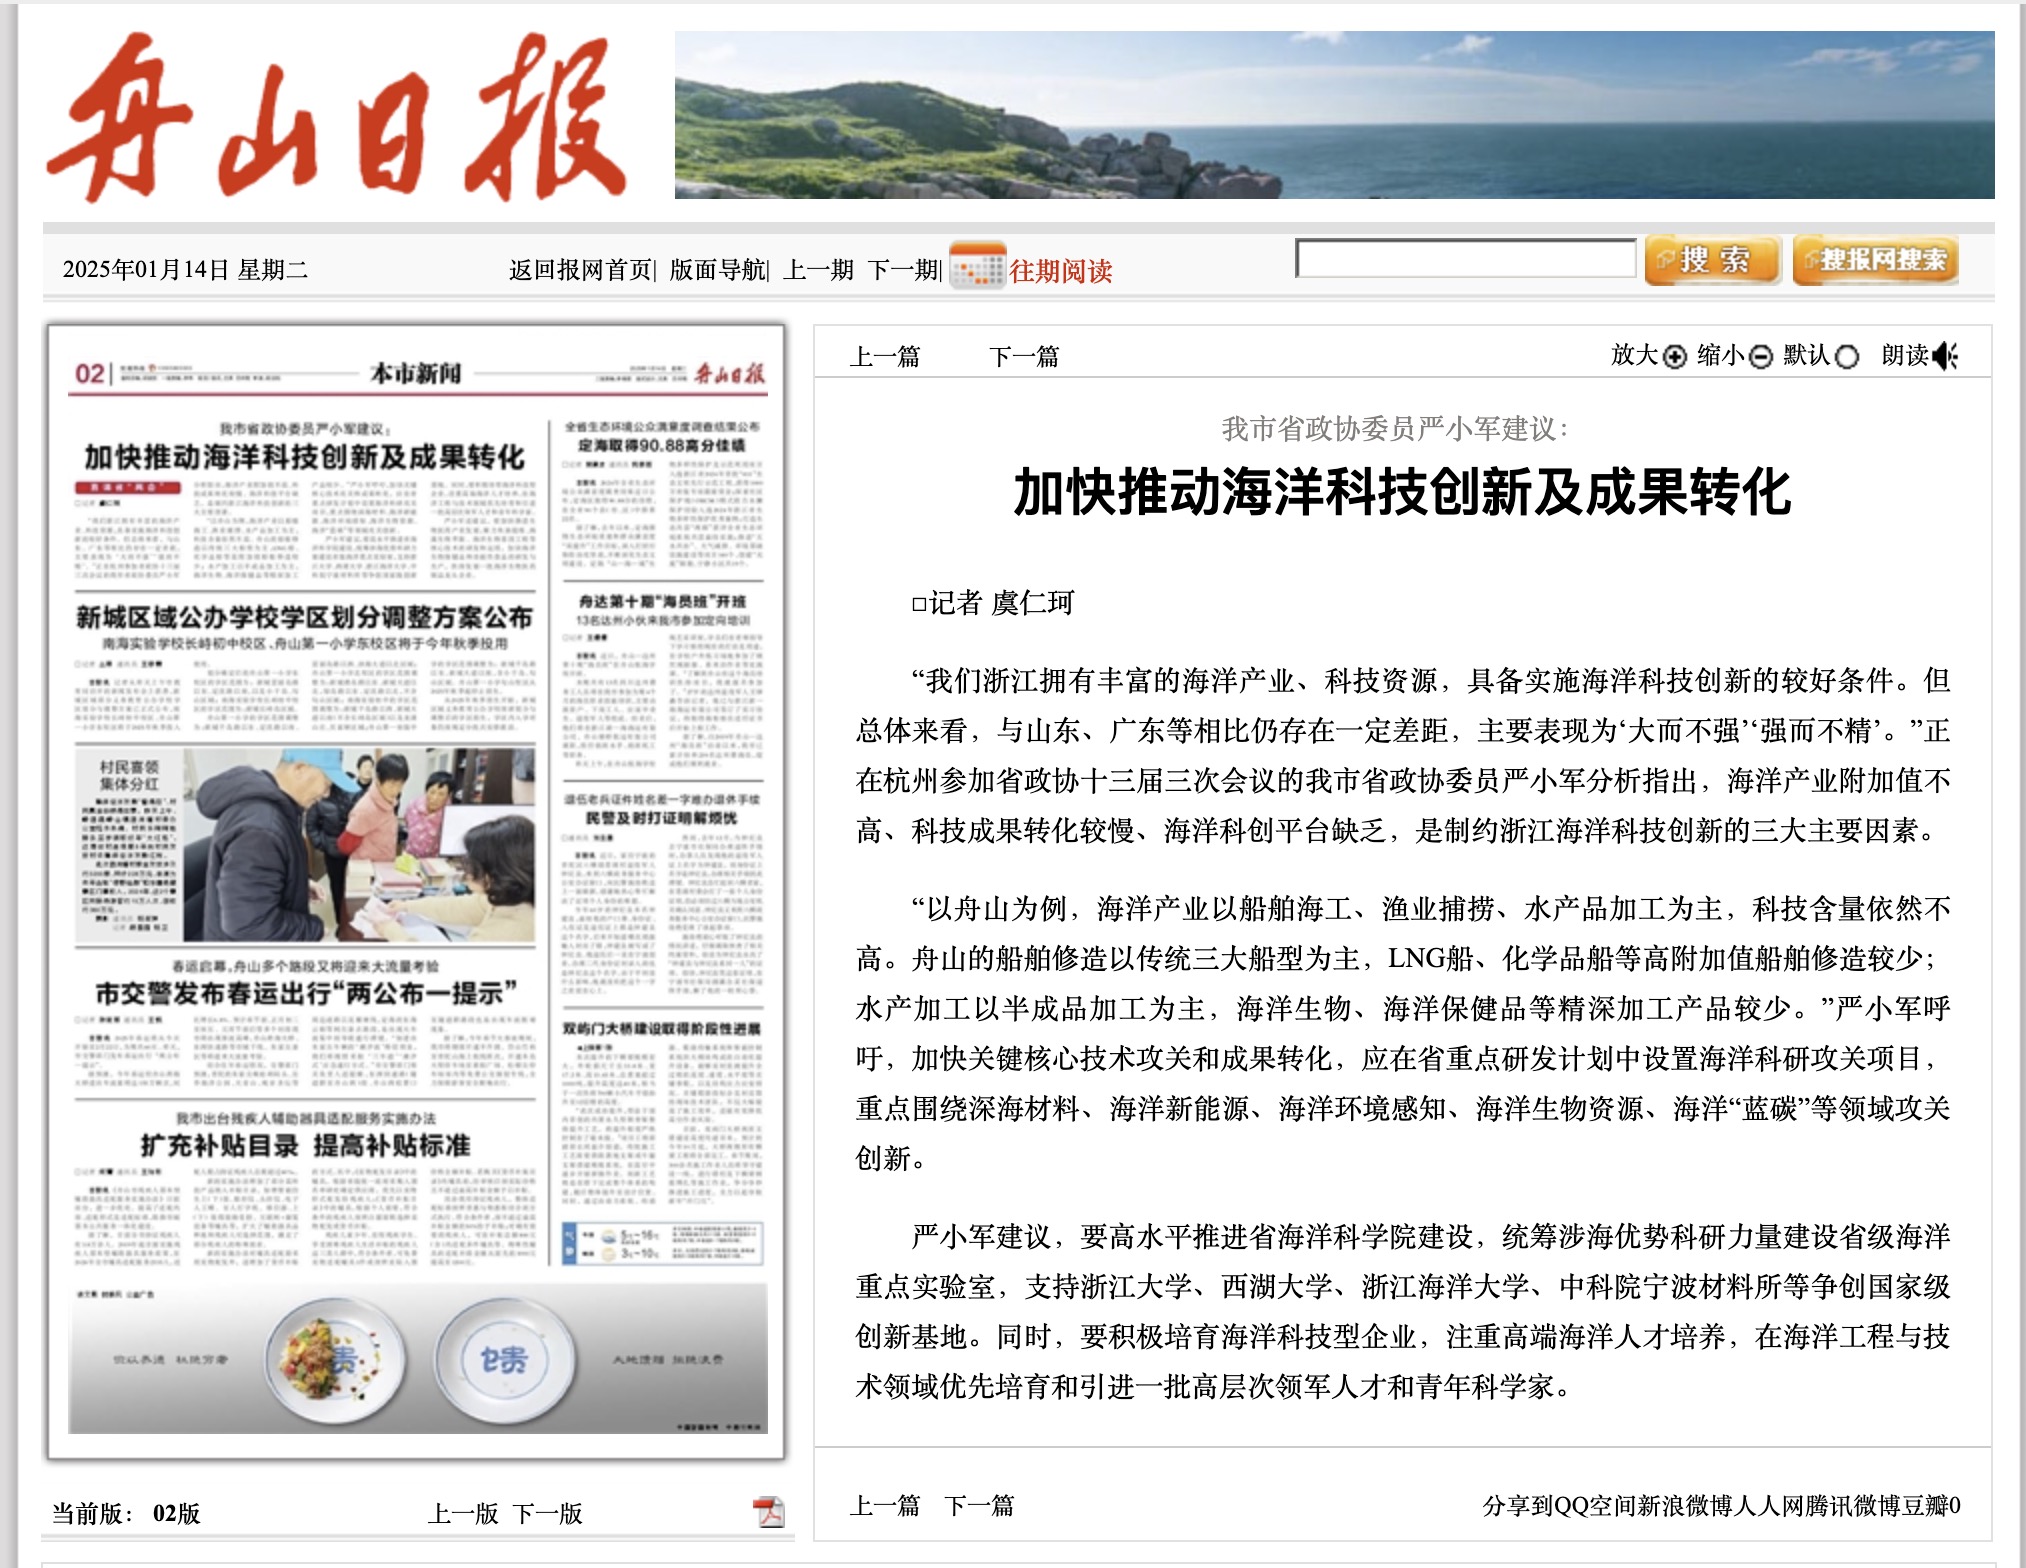This screenshot has width=2026, height=1568.
Task: Click the orange 搜索 button
Action: tap(1713, 261)
